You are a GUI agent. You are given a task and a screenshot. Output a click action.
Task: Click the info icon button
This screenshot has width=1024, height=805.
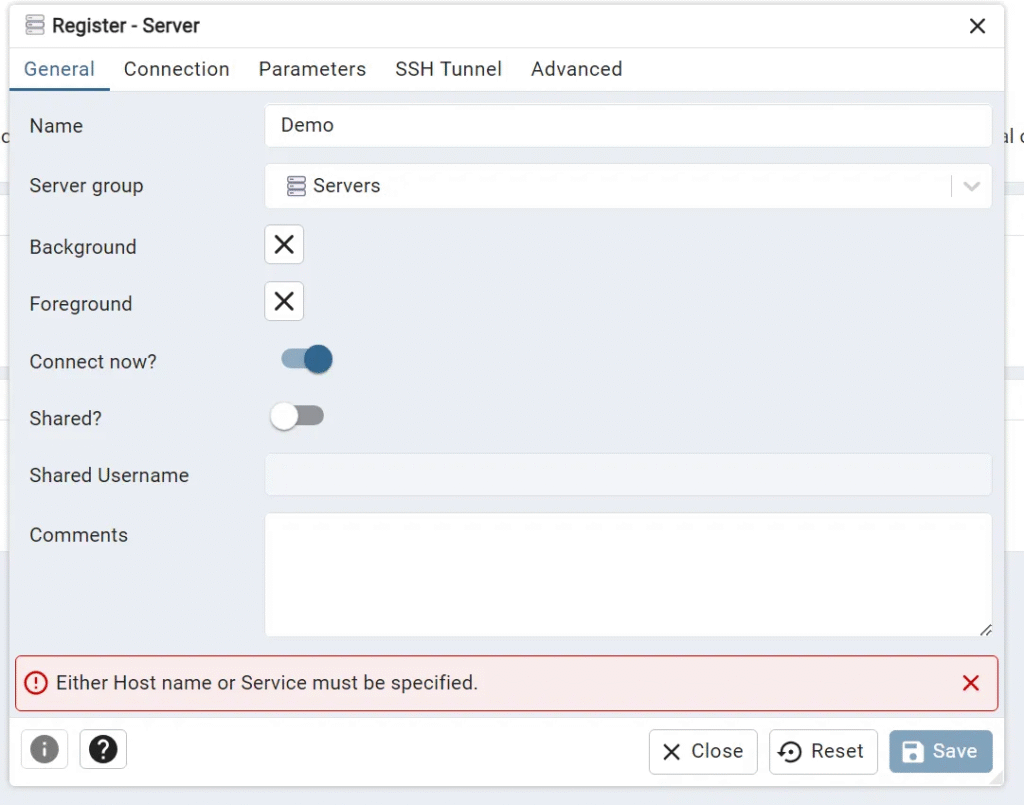click(44, 749)
